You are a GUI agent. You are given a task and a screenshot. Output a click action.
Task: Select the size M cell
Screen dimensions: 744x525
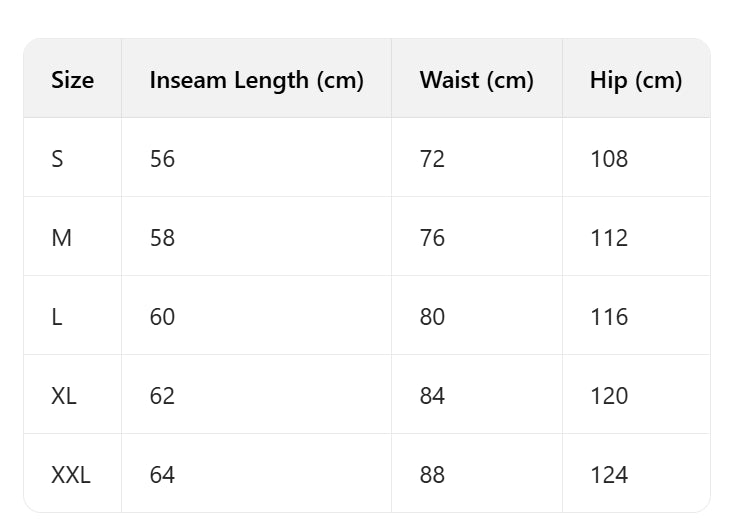(x=61, y=238)
